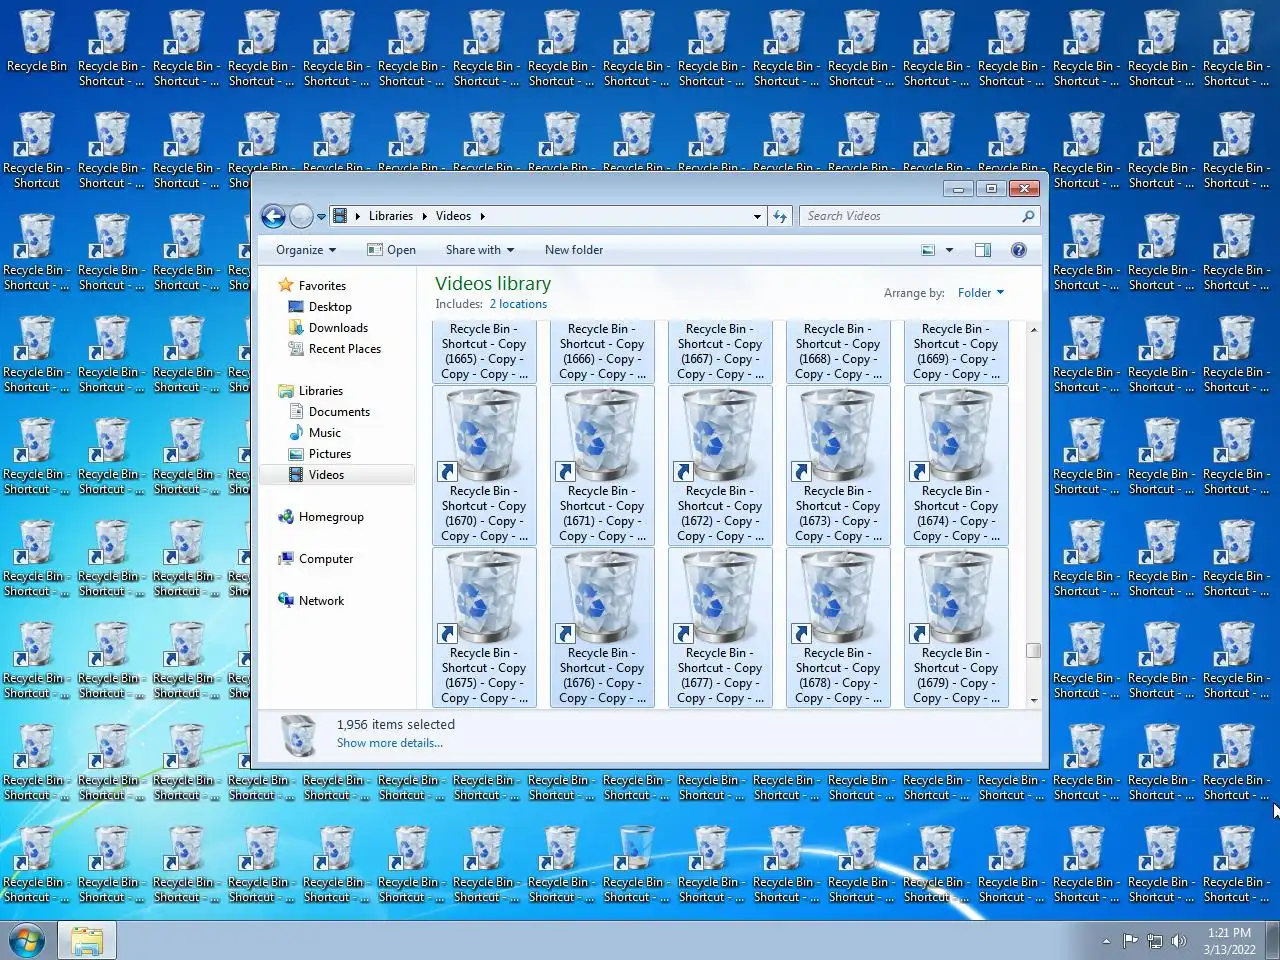Image resolution: width=1280 pixels, height=960 pixels.
Task: Select the Recycle Bin shortcut (1672)
Action: pos(720,465)
